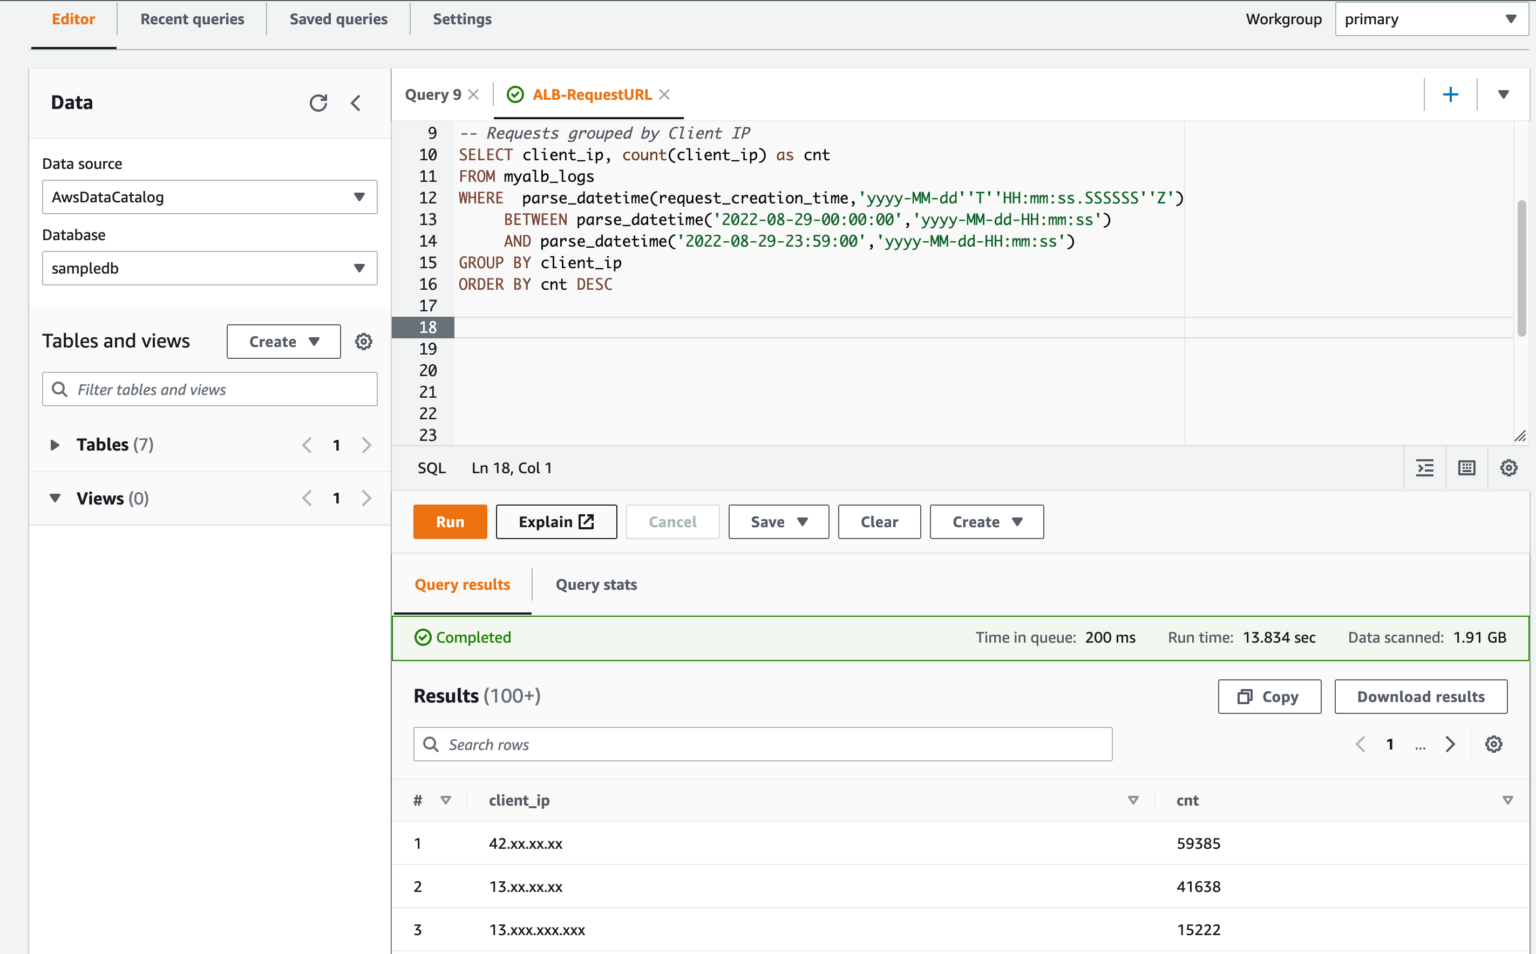Open the results display preferences gear
1536x954 pixels.
[1493, 744]
